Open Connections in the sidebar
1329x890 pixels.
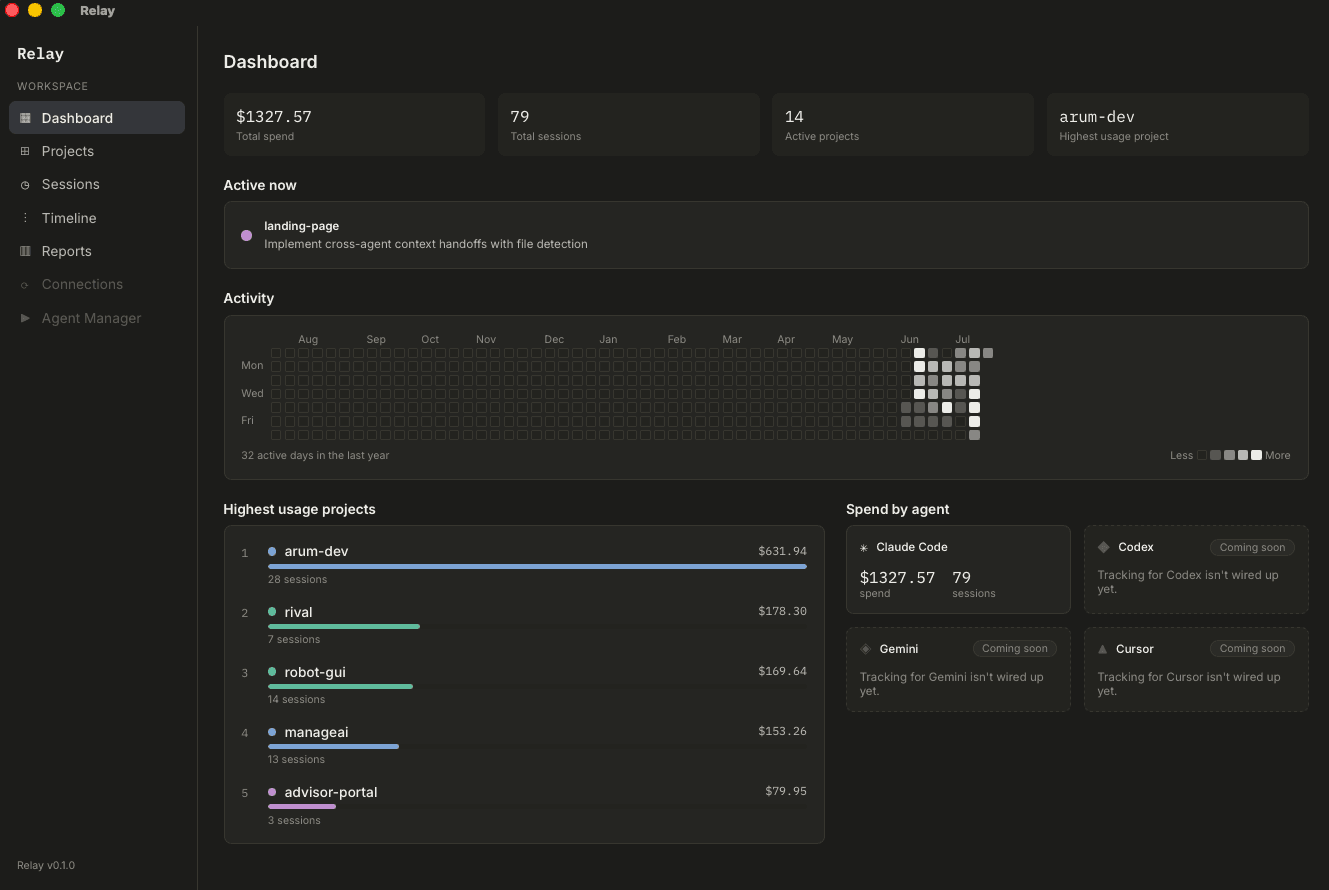coord(97,284)
